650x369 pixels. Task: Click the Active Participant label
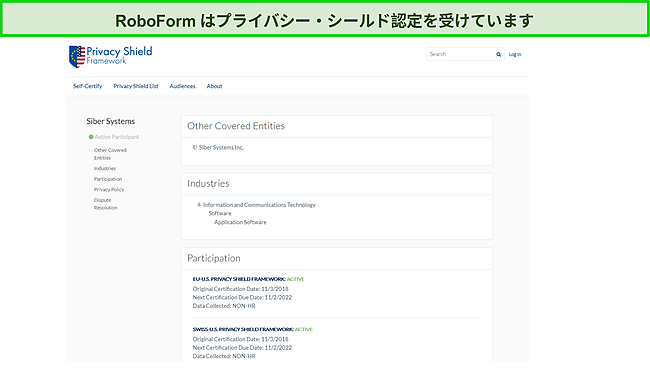(x=117, y=137)
